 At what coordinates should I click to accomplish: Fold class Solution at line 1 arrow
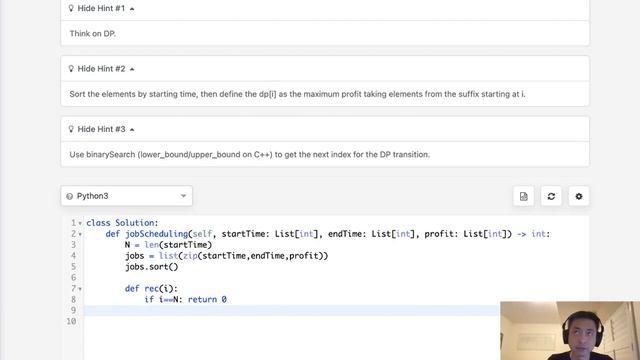tap(80, 223)
